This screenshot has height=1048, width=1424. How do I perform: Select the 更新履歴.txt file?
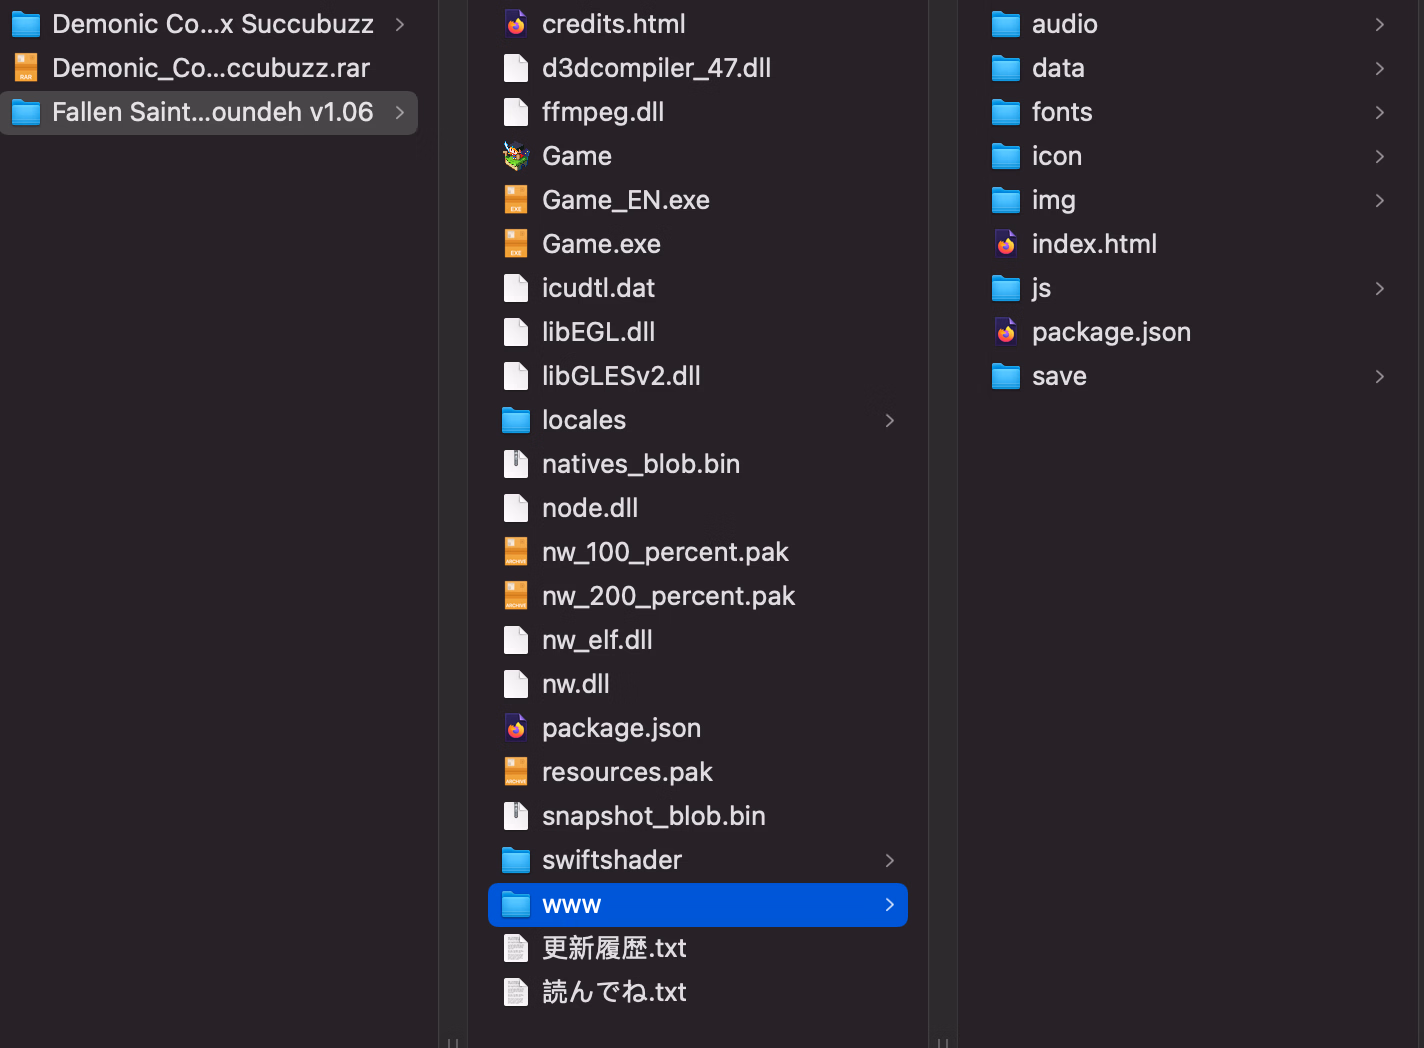tap(613, 947)
